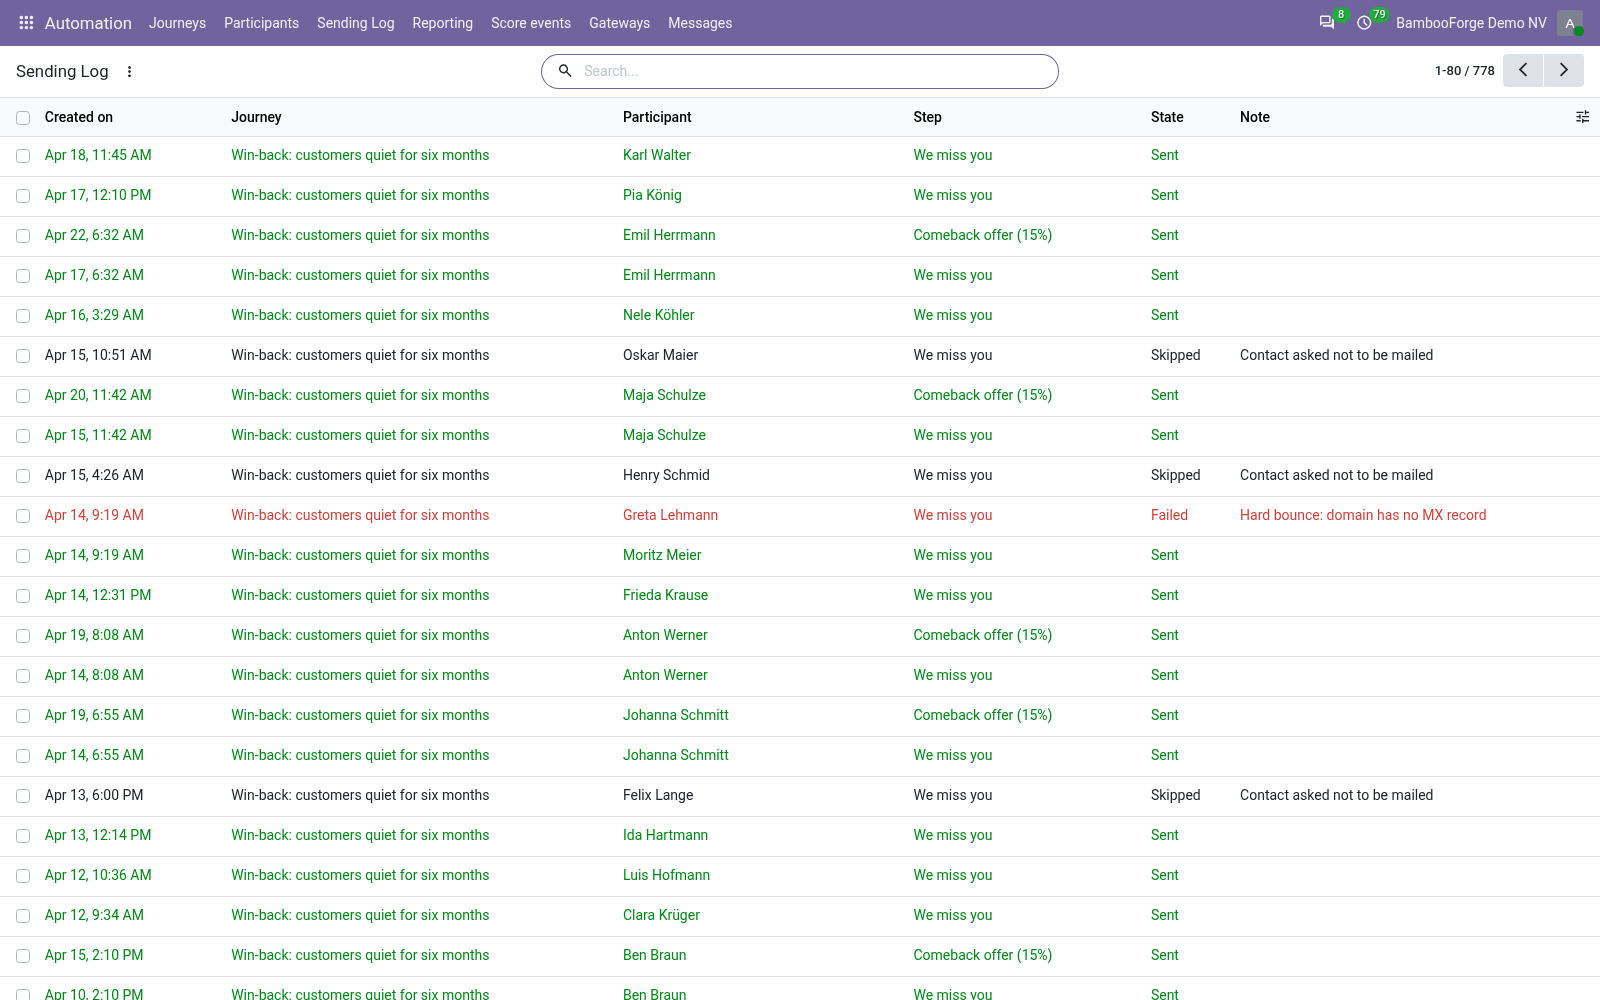This screenshot has width=1600, height=1000.
Task: Click participant Luis Hofmann
Action: (666, 875)
